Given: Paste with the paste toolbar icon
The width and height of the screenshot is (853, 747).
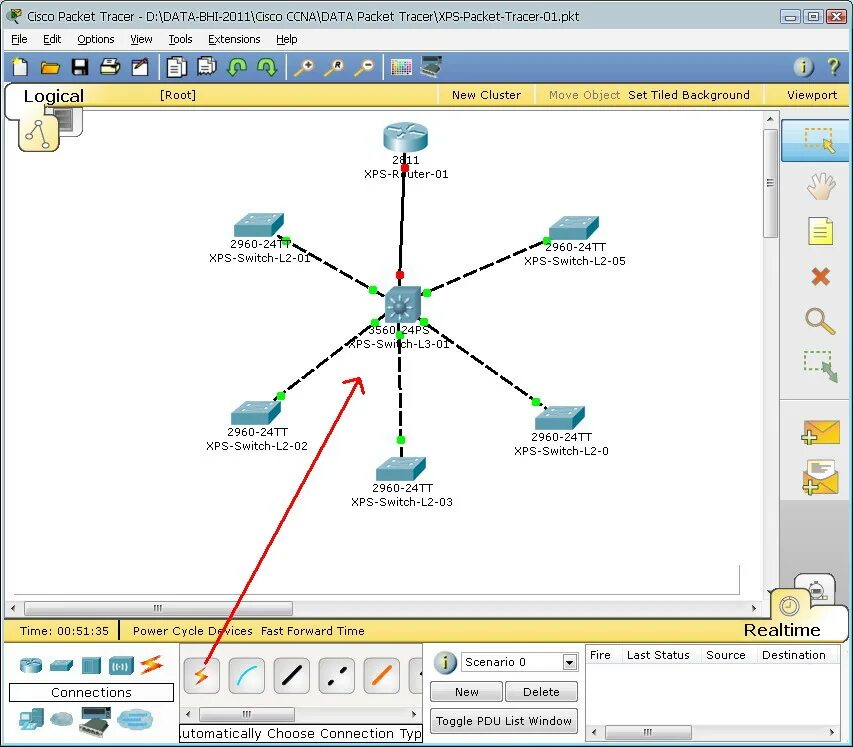Looking at the screenshot, I should [207, 66].
